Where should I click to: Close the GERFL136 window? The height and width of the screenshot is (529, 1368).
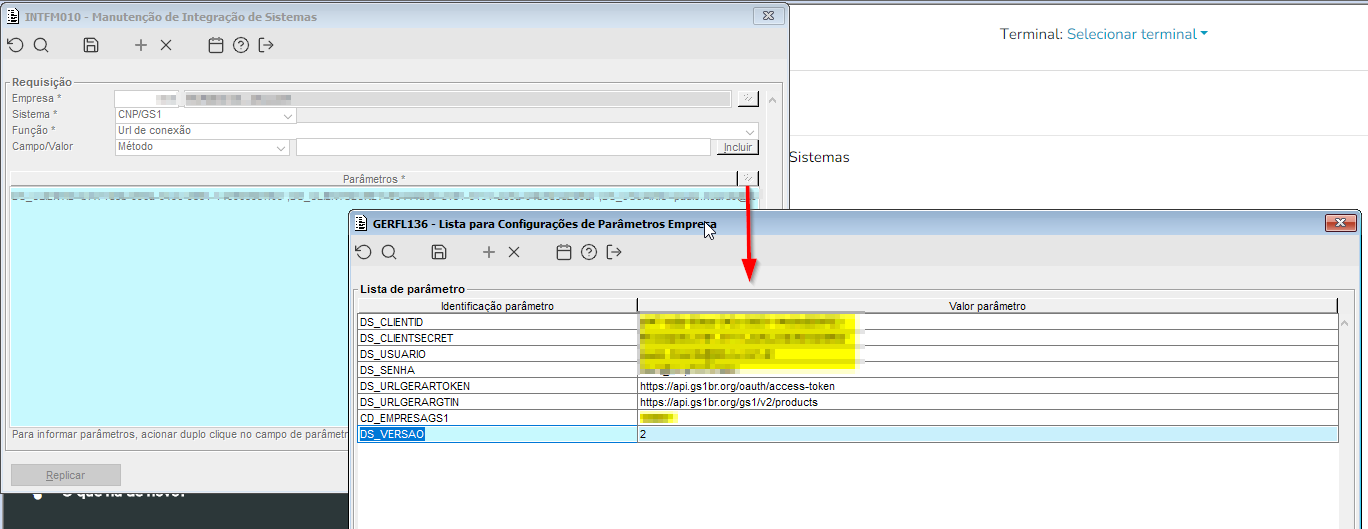pyautogui.click(x=1339, y=222)
